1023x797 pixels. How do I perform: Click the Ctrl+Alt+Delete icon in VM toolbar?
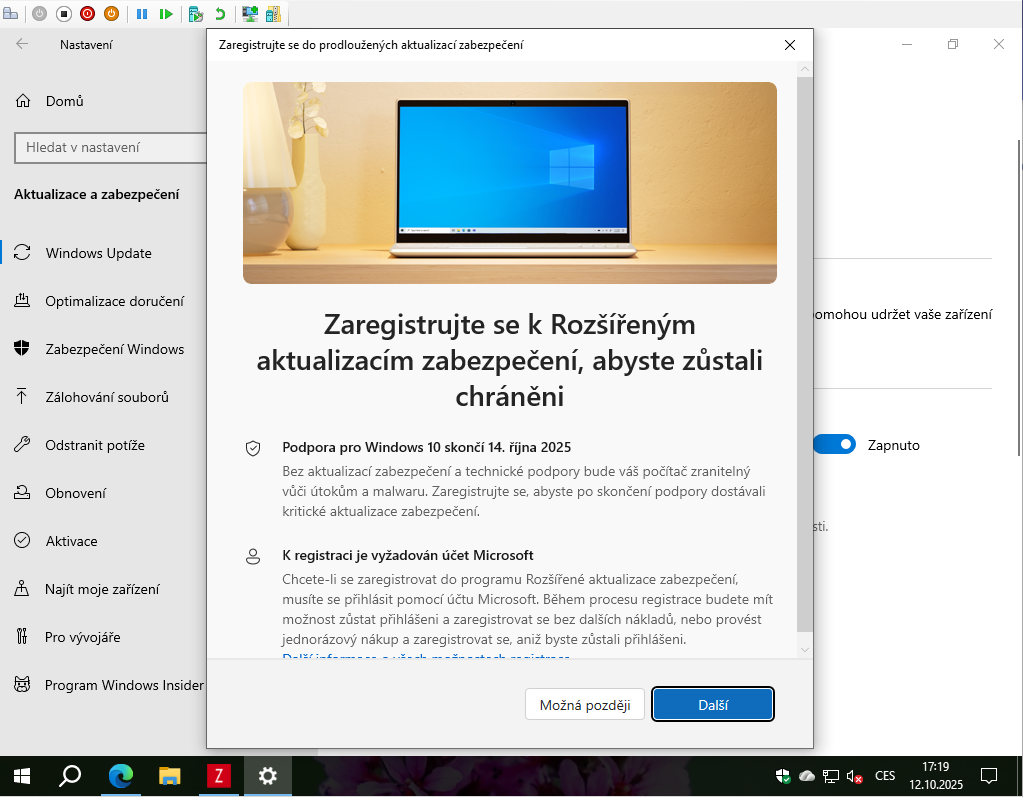[x=10, y=14]
